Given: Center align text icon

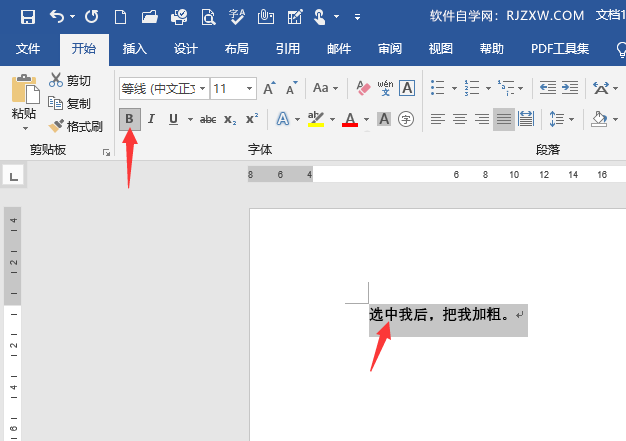Looking at the screenshot, I should click(x=460, y=119).
